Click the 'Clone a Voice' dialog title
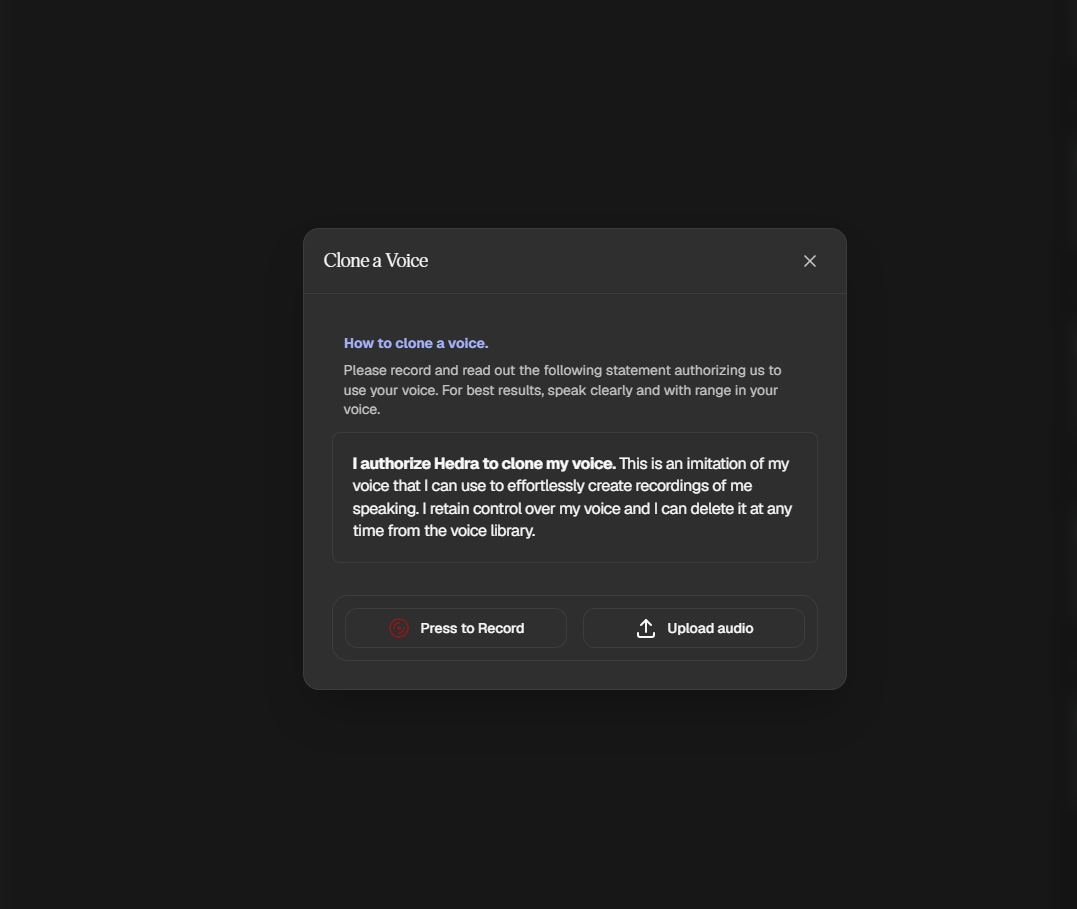The height and width of the screenshot is (909, 1077). [x=376, y=260]
